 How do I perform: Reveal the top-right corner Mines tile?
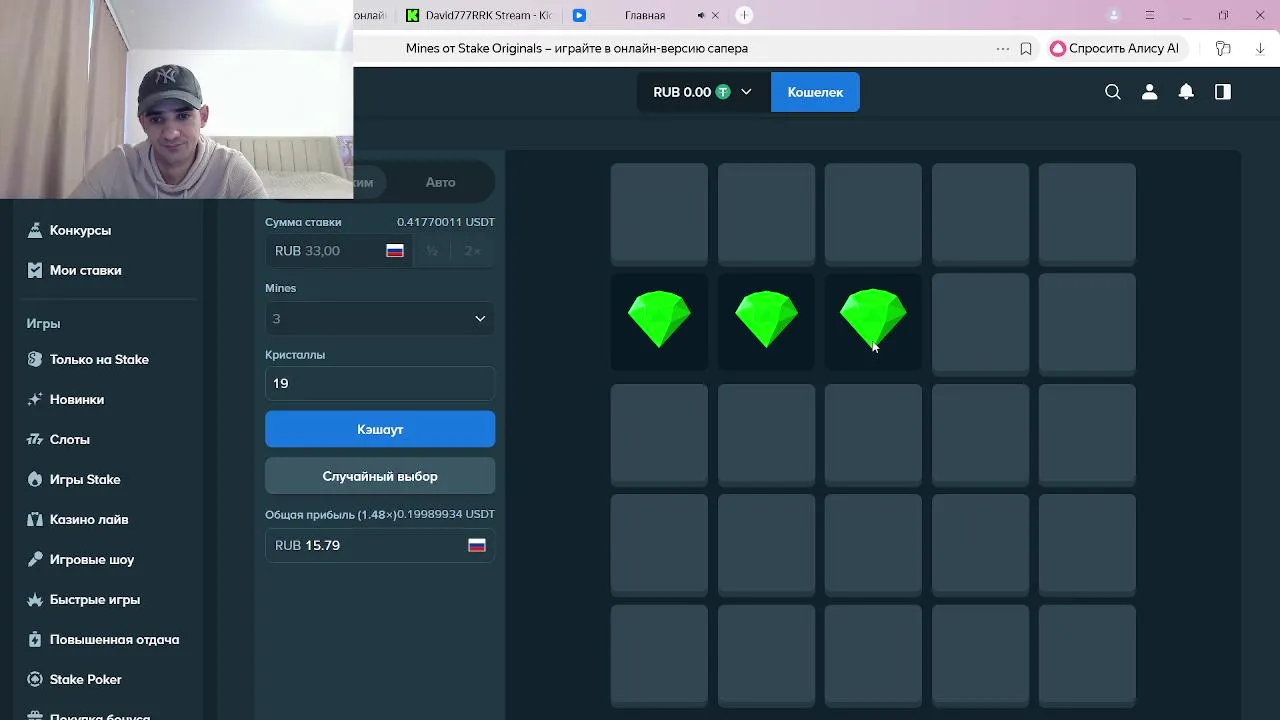pyautogui.click(x=1087, y=214)
